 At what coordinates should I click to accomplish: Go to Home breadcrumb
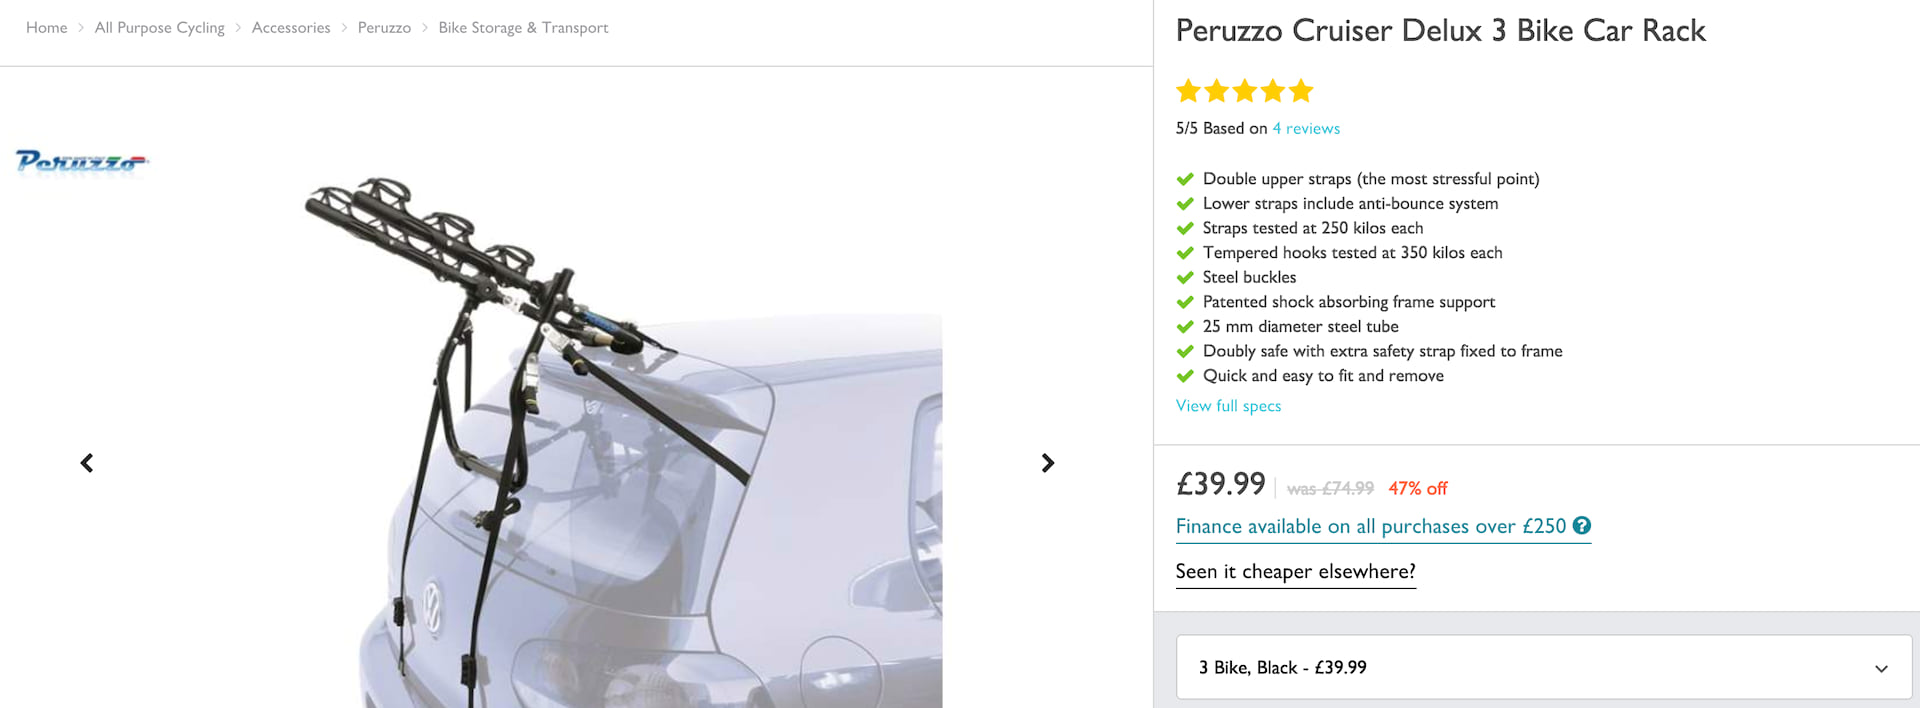pyautogui.click(x=46, y=28)
